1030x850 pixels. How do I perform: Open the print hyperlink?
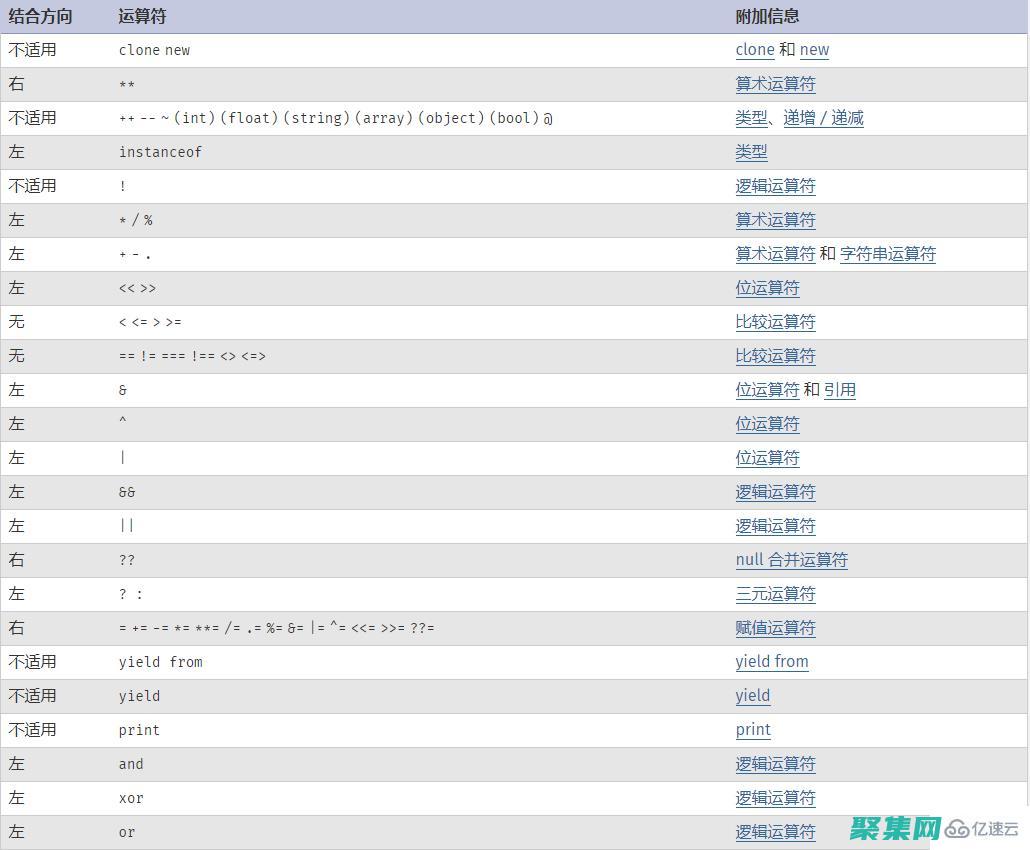[753, 730]
